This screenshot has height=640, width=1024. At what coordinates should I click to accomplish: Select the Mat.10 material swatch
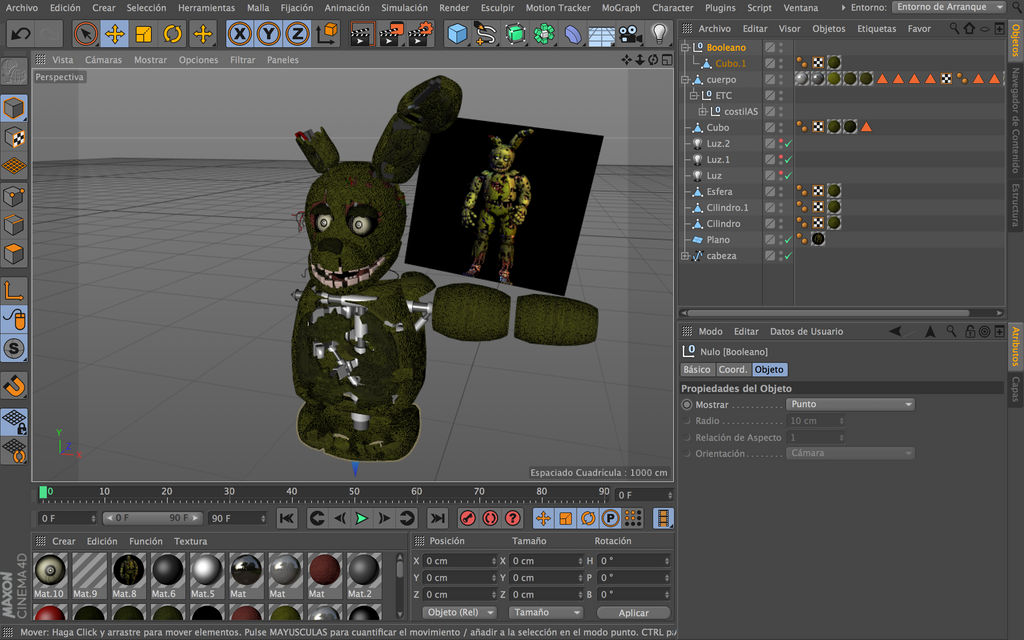click(50, 575)
